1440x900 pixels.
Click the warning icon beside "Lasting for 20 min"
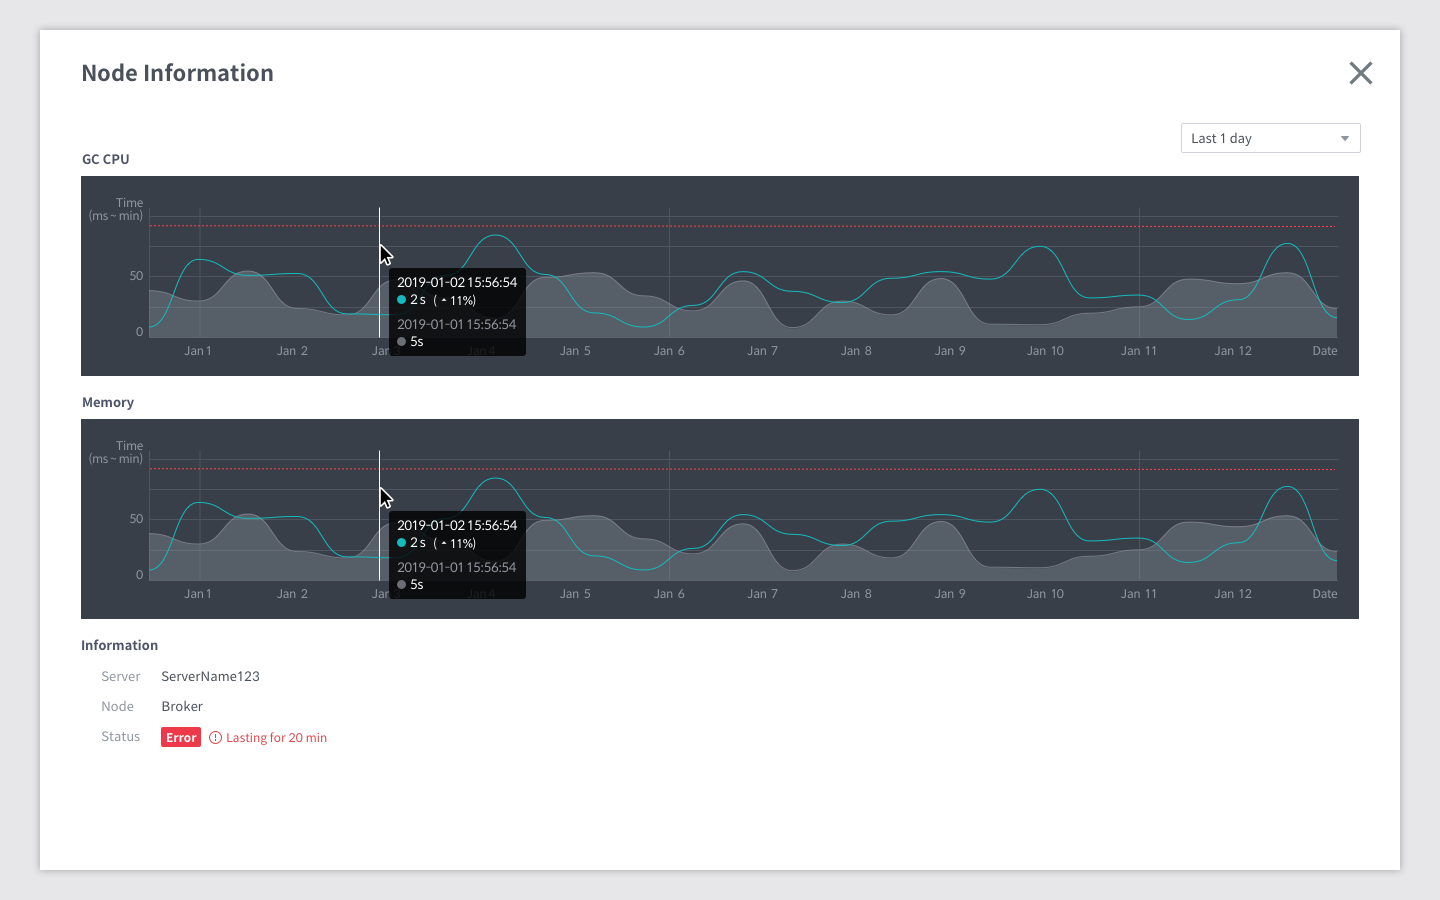214,737
